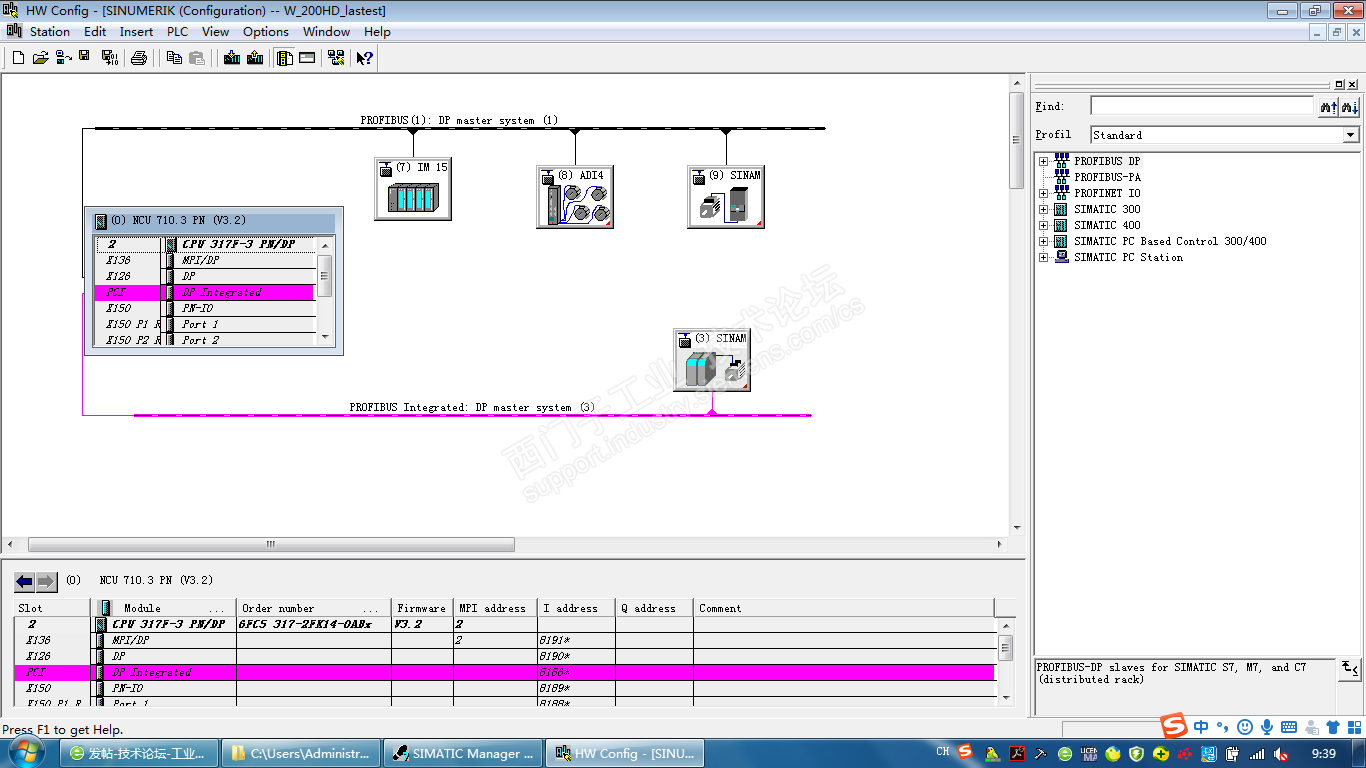Print using the printer toolbar icon
This screenshot has height=768, width=1366.
tap(139, 58)
